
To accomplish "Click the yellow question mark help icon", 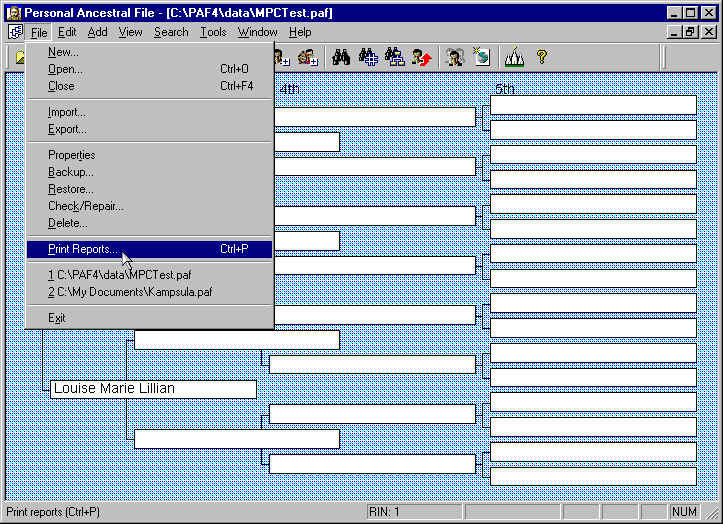I will pos(541,57).
